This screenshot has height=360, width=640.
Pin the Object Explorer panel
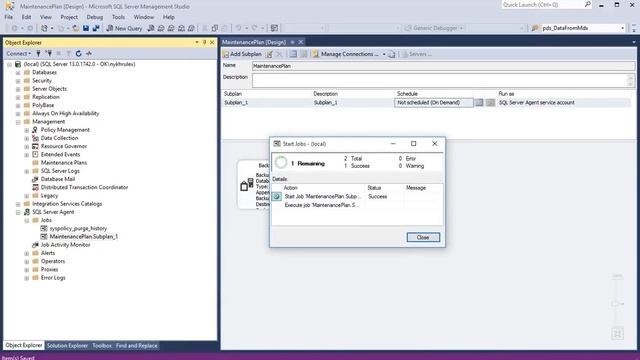point(204,42)
